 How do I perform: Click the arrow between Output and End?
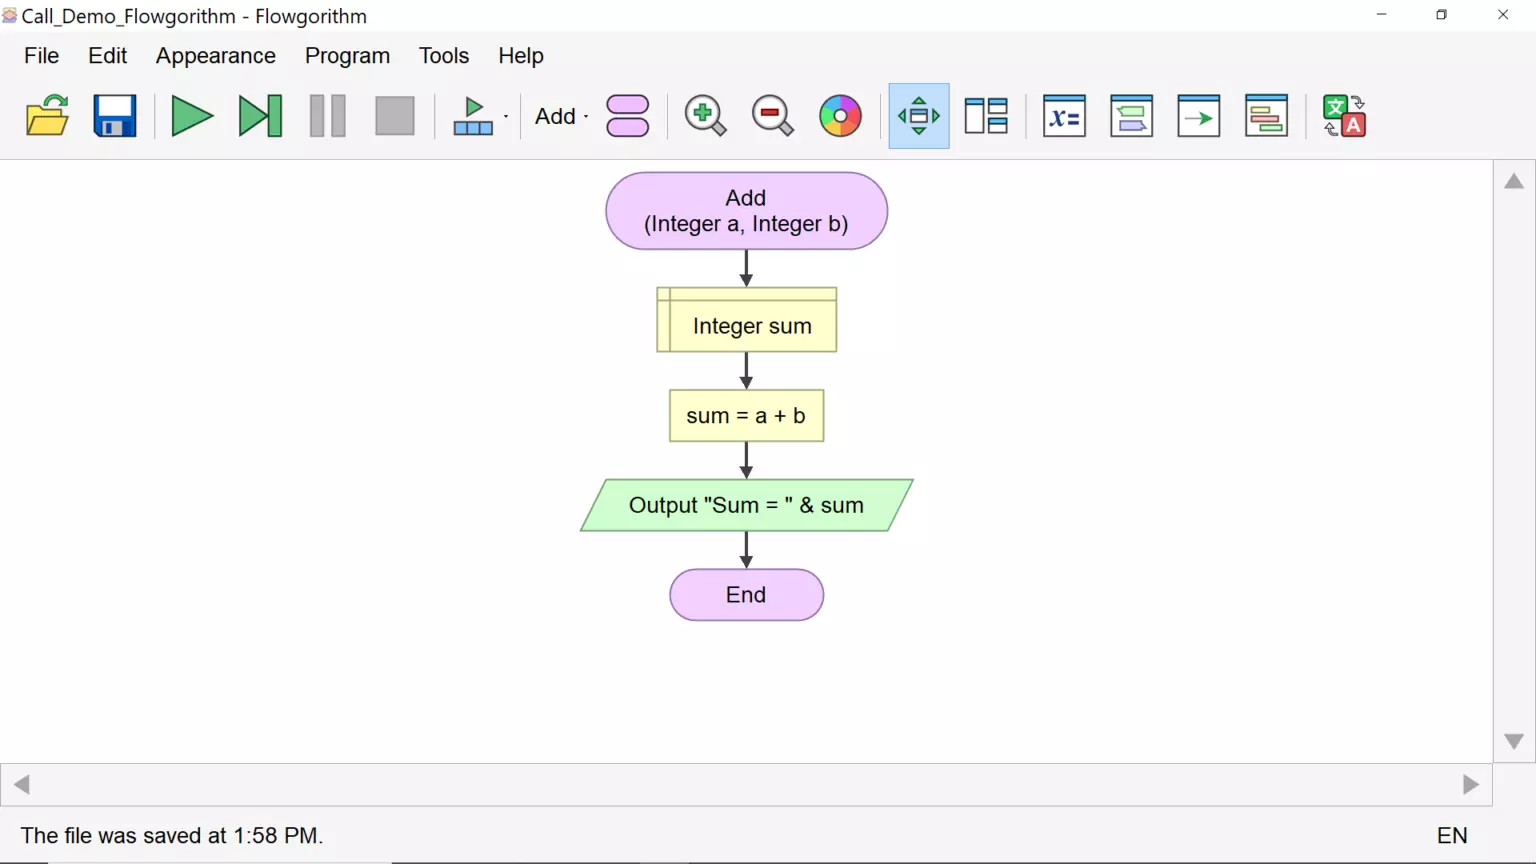(x=746, y=550)
